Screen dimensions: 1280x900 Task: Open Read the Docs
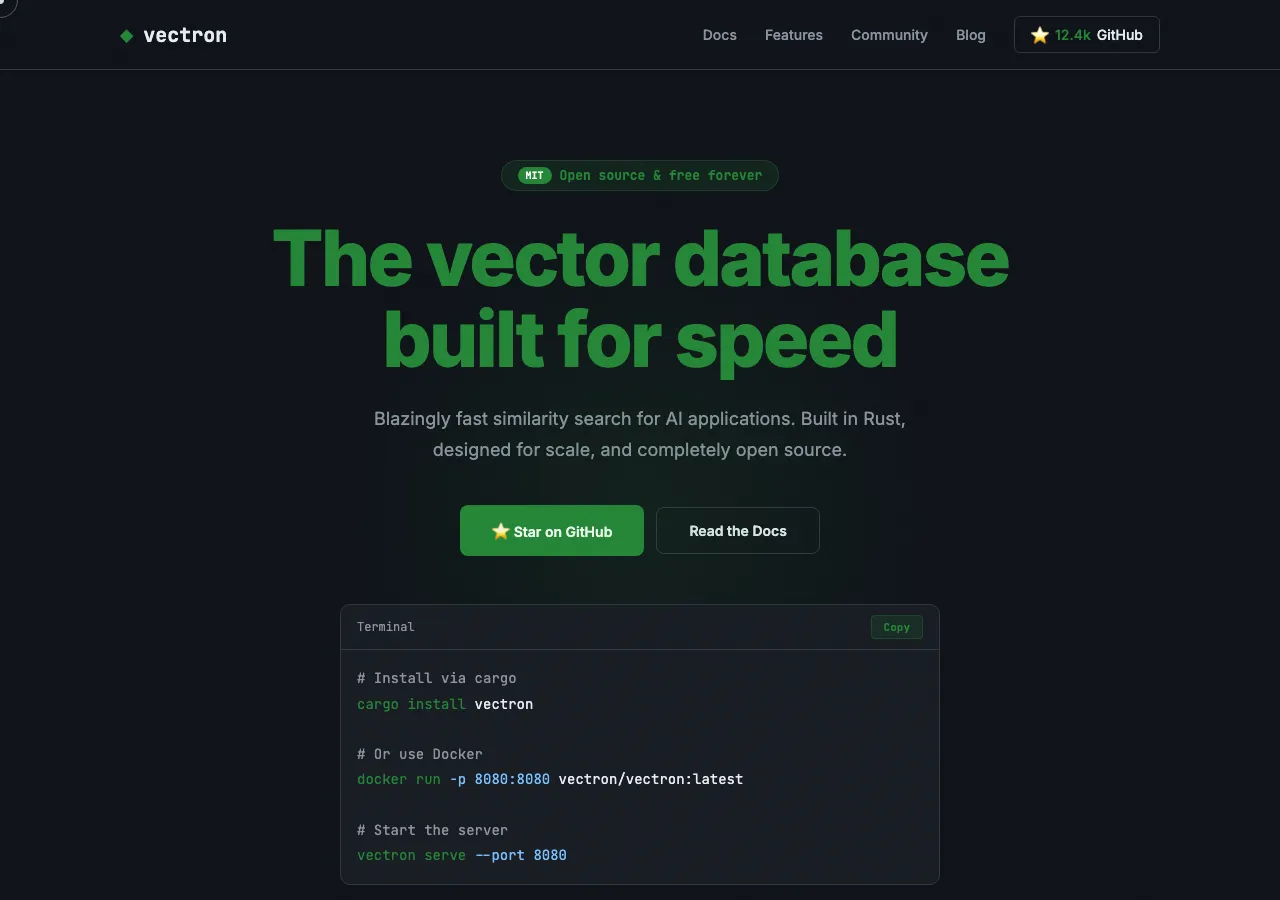click(737, 530)
